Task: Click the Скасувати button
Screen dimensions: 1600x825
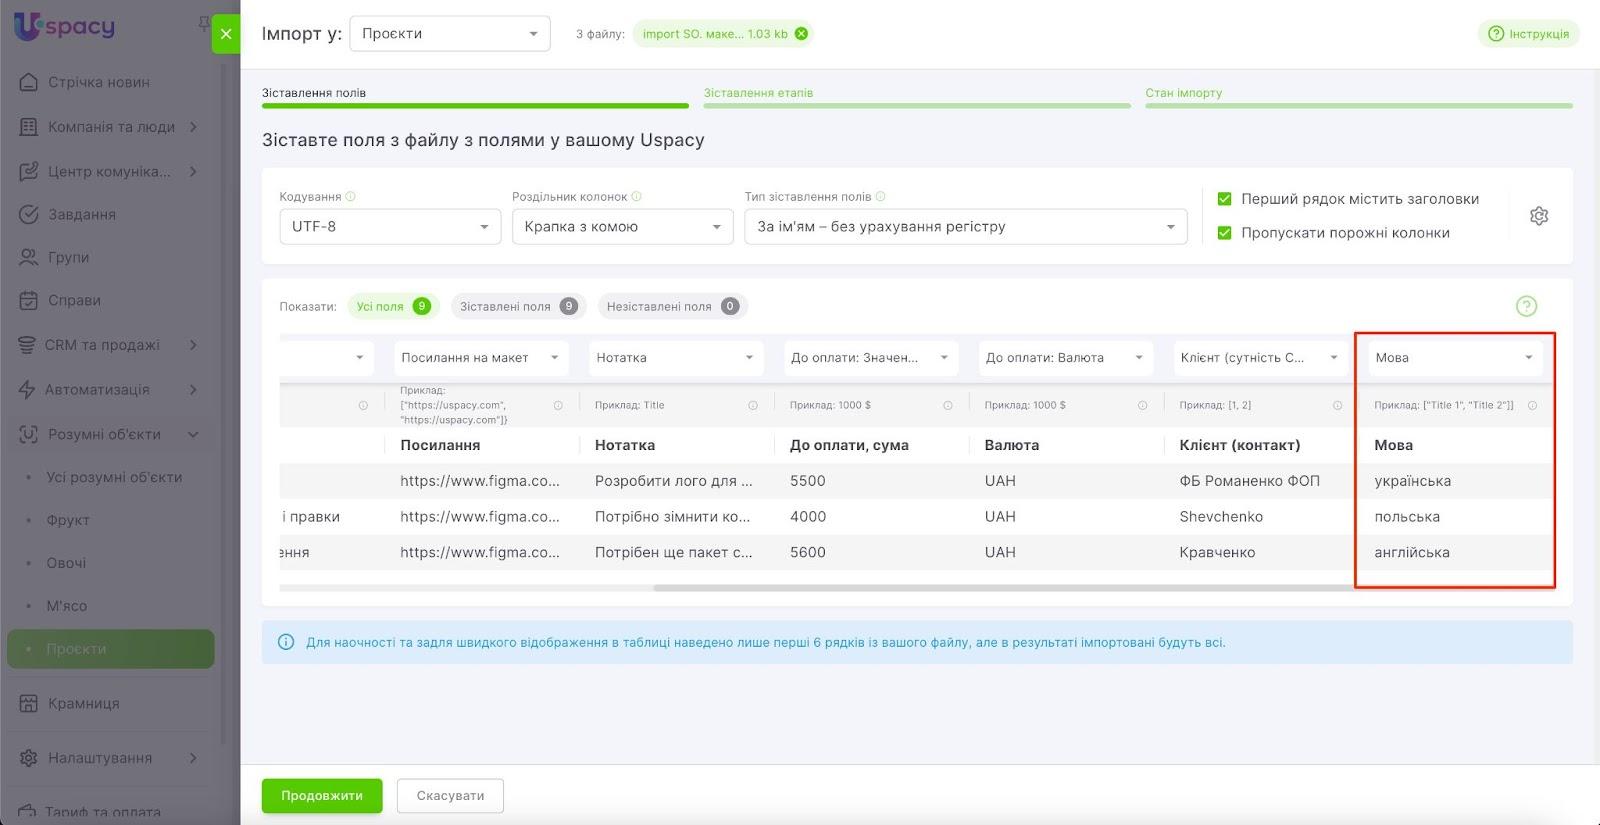Action: (450, 796)
